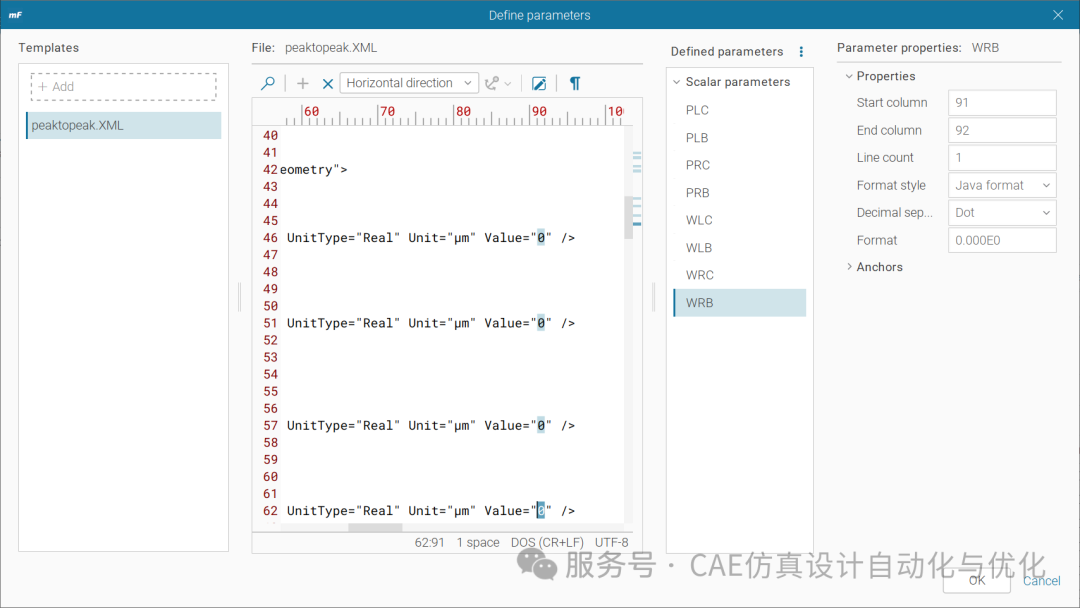This screenshot has height=608, width=1080.
Task: Click the anchor tool dropdown icon
Action: 497,83
